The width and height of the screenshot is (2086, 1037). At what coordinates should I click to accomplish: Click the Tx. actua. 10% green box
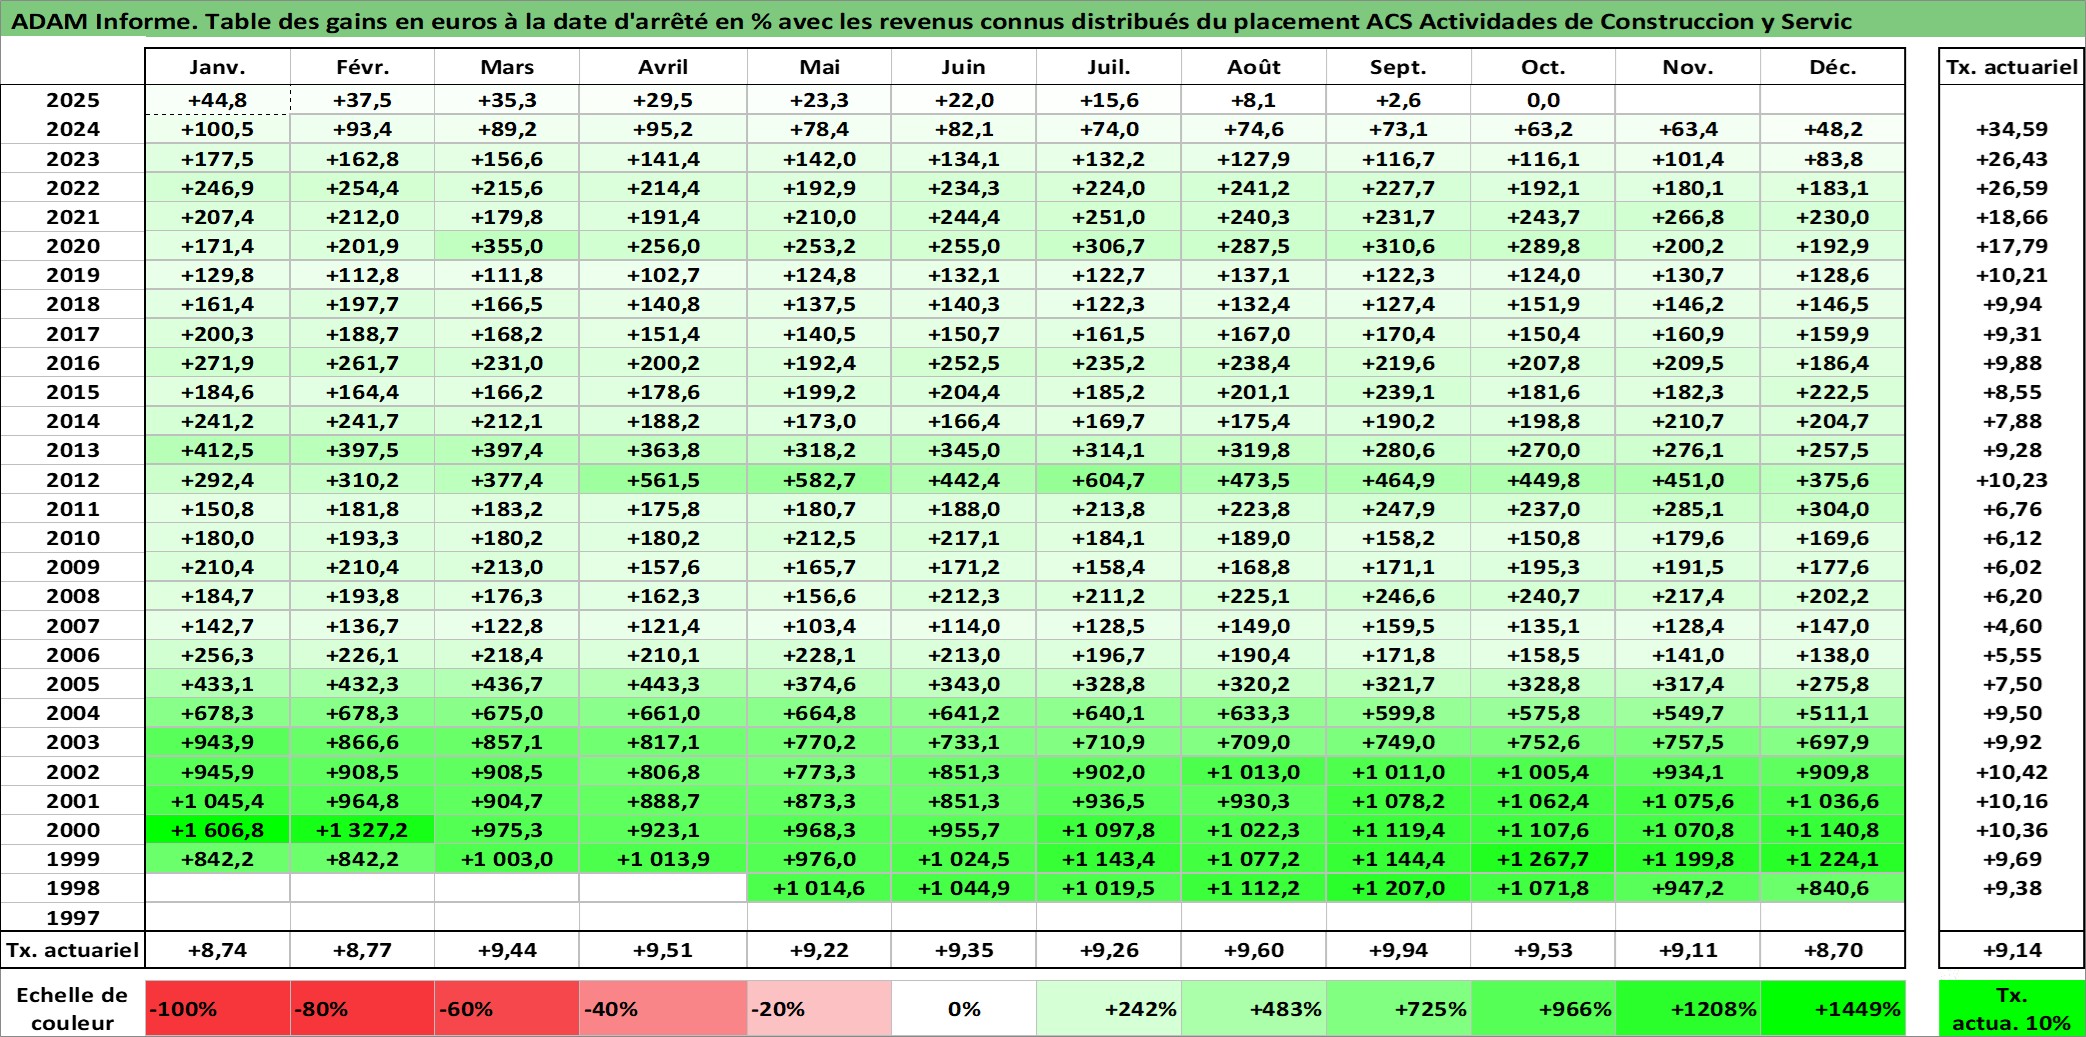2012,1008
